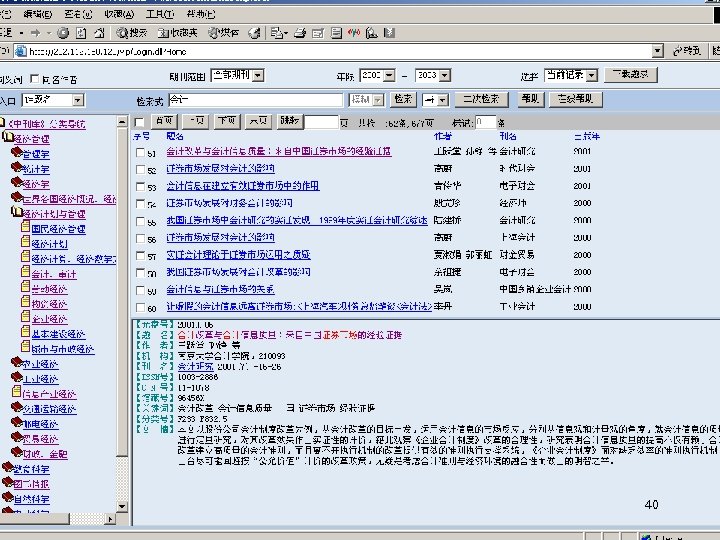Click the 标记 count input field
720x540 pixels.
click(x=485, y=122)
